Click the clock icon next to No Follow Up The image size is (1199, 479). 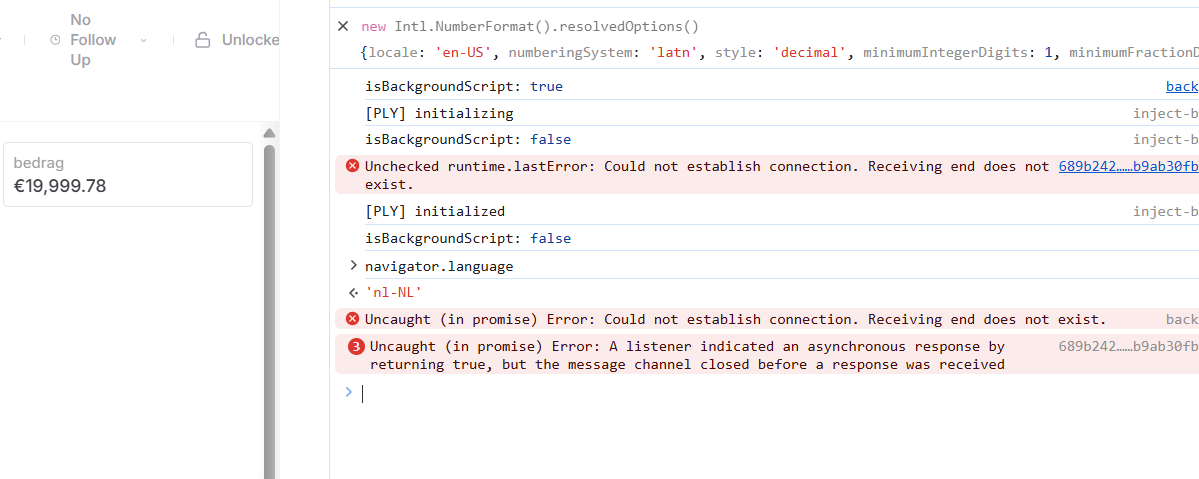tap(55, 40)
